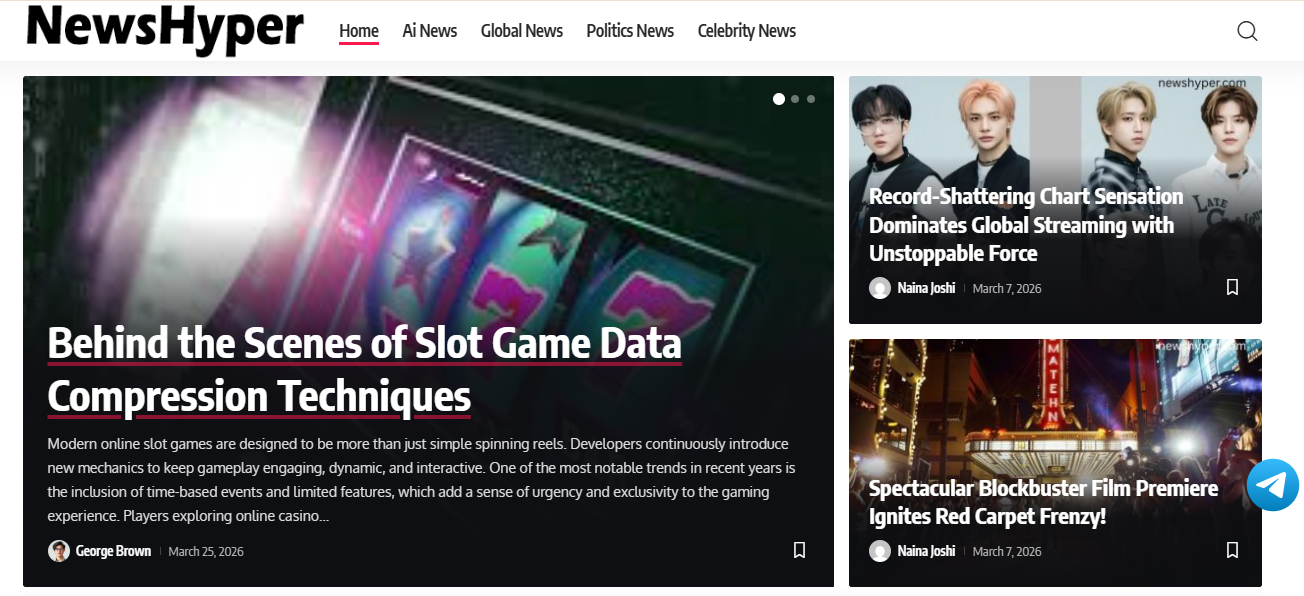Go to Ai News section

point(430,31)
